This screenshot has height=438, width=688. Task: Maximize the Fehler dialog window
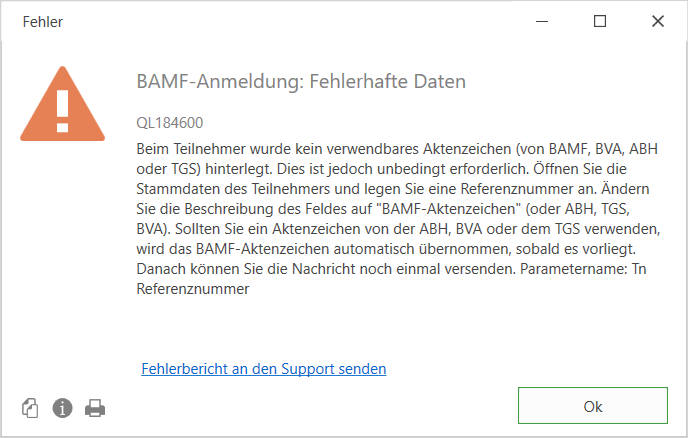pyautogui.click(x=600, y=21)
